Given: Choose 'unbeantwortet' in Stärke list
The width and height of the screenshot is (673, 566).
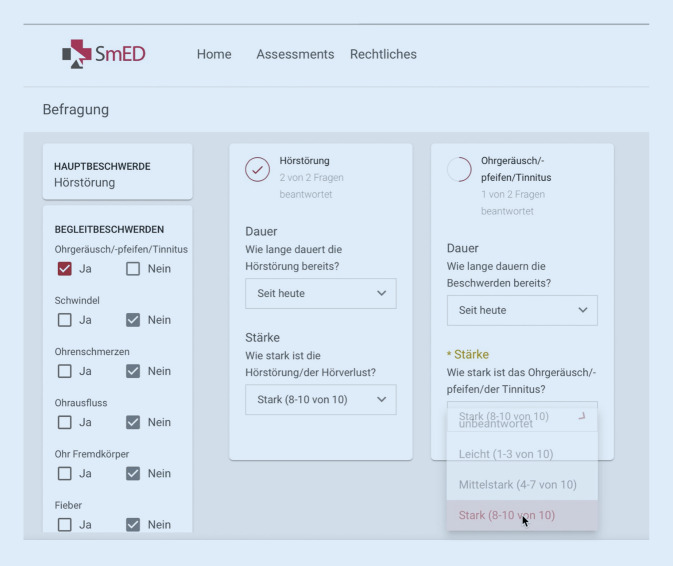Looking at the screenshot, I should 522,424.
